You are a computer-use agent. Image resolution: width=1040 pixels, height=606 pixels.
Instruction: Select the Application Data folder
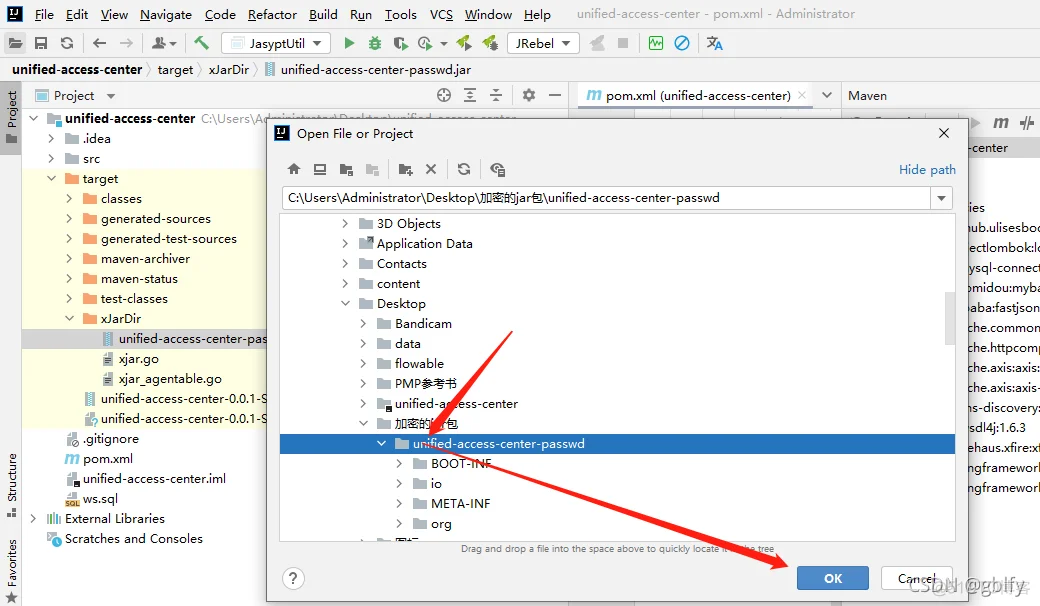click(424, 243)
